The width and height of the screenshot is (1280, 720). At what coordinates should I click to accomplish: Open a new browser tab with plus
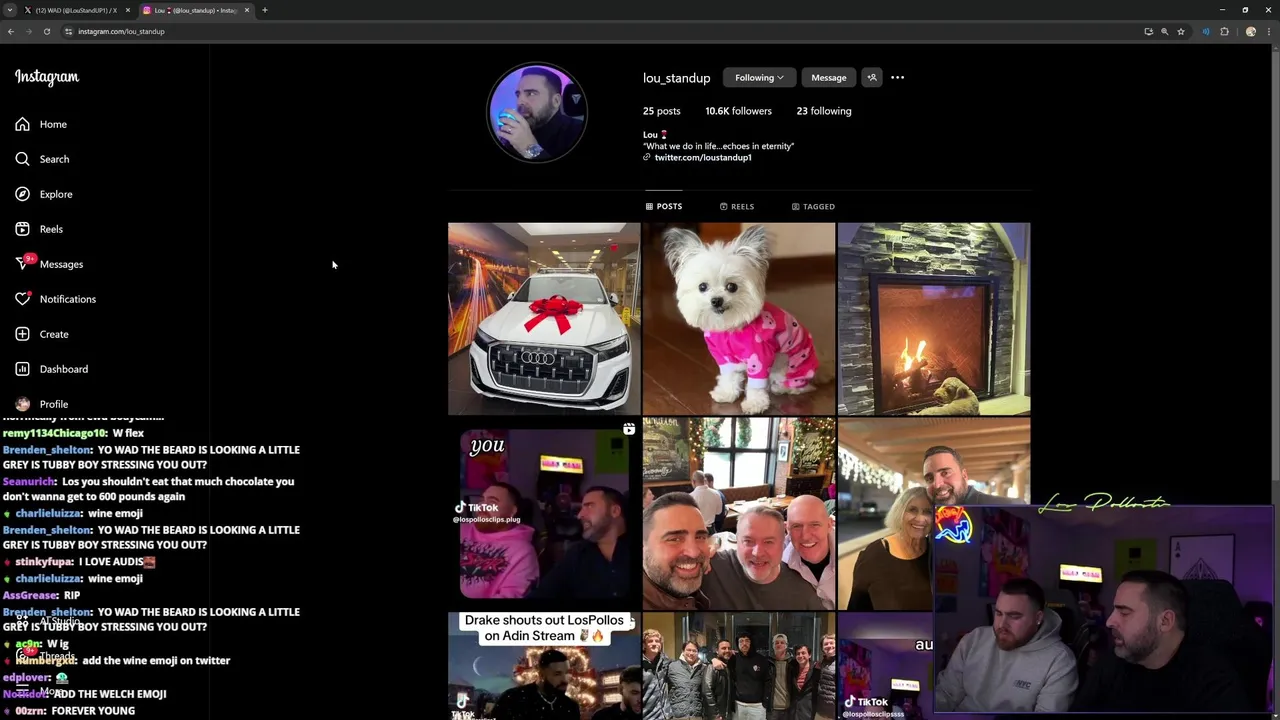point(264,10)
